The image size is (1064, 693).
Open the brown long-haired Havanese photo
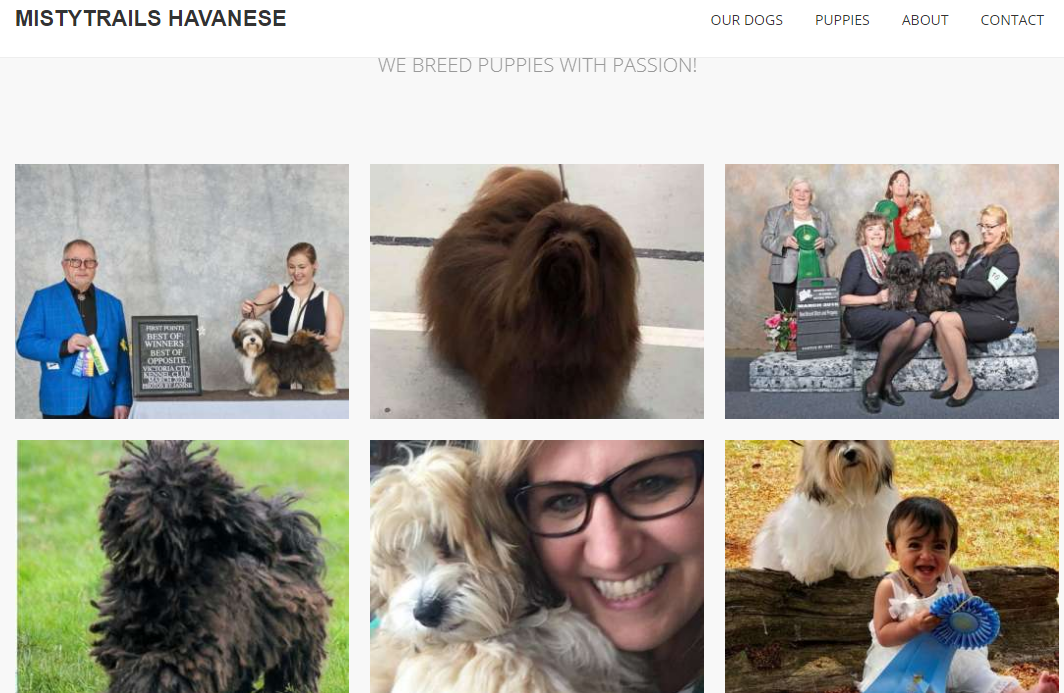(537, 291)
